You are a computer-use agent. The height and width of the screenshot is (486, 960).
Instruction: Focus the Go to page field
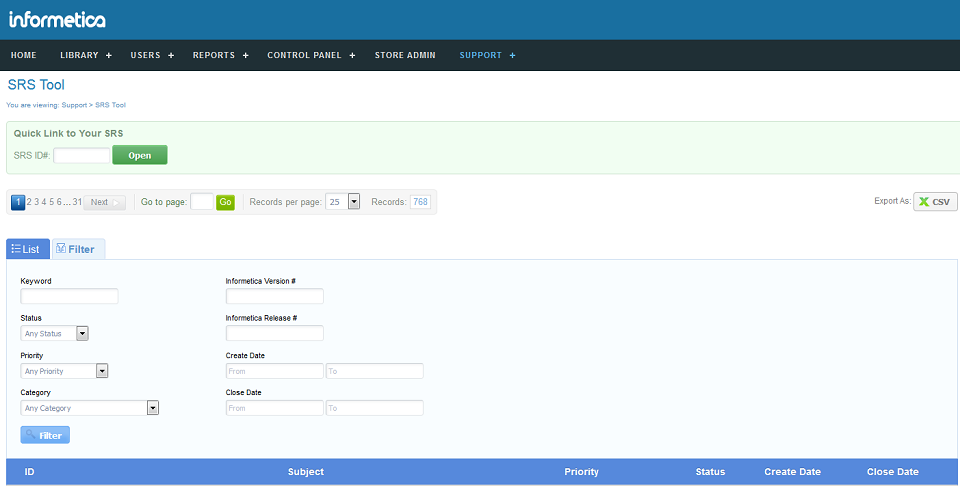[201, 201]
